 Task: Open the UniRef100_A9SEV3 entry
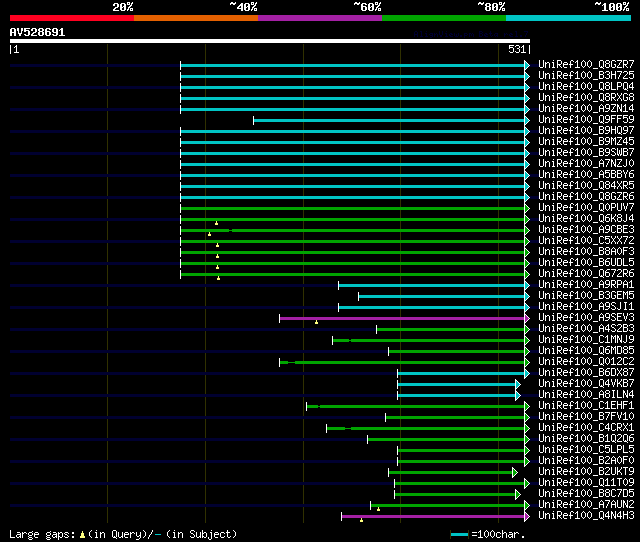point(586,318)
